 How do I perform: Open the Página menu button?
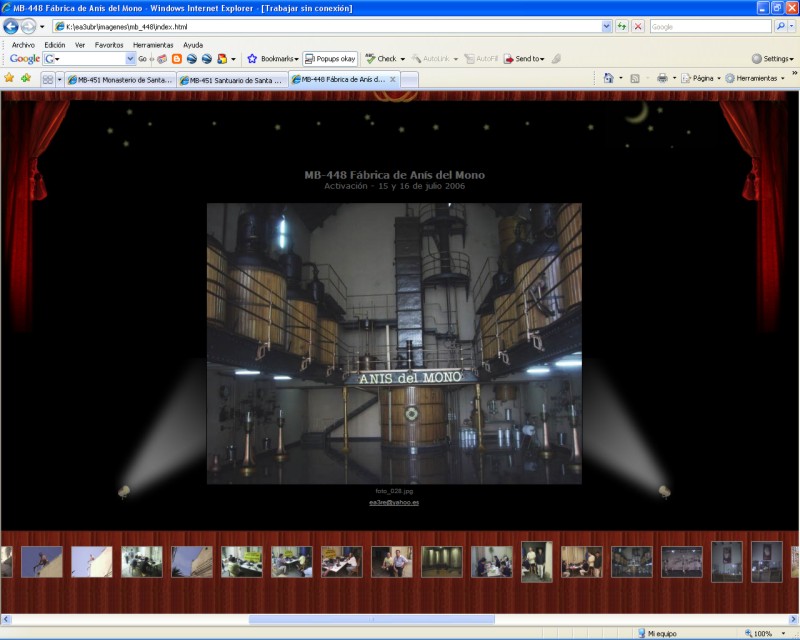(701, 79)
